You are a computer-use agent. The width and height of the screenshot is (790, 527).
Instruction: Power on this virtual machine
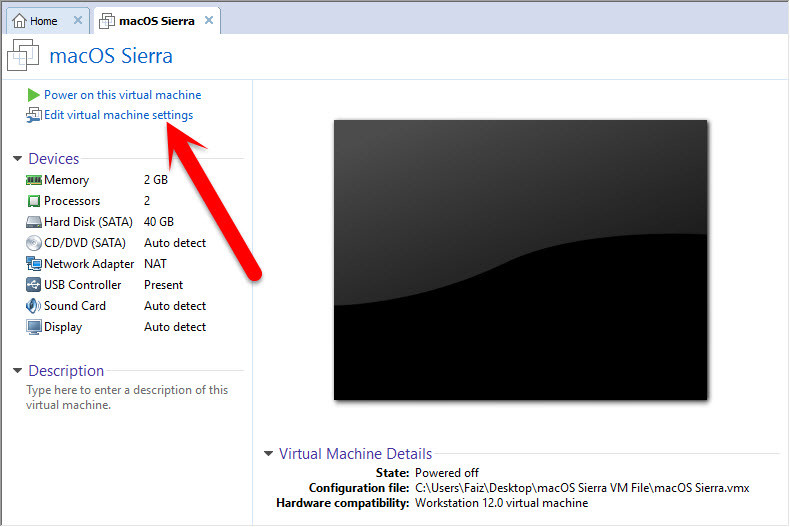[x=122, y=95]
